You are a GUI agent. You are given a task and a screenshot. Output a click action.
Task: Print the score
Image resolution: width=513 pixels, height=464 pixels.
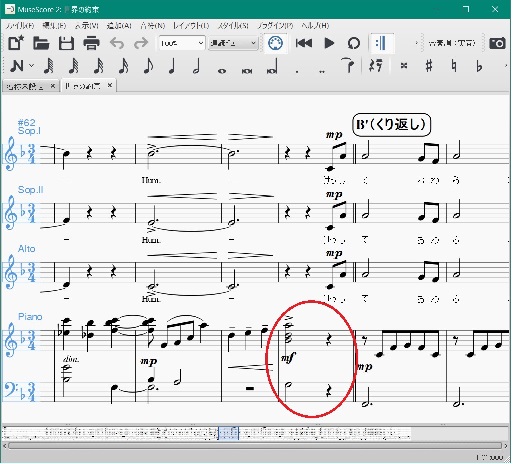pos(91,43)
